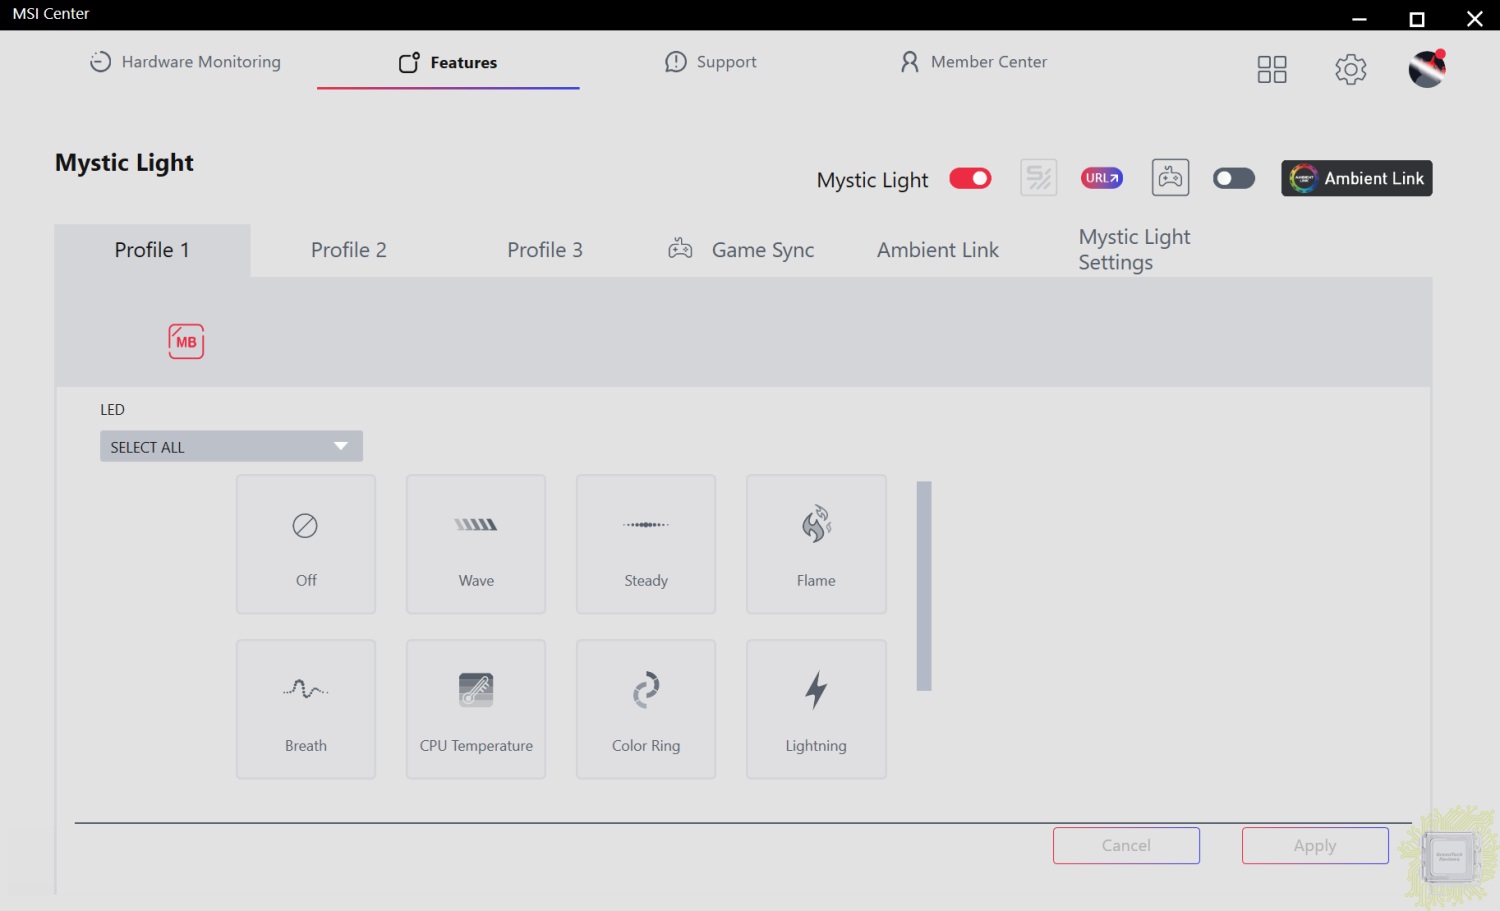Enable the Game Sync toggle switch
Image resolution: width=1500 pixels, height=911 pixels.
tap(1233, 178)
